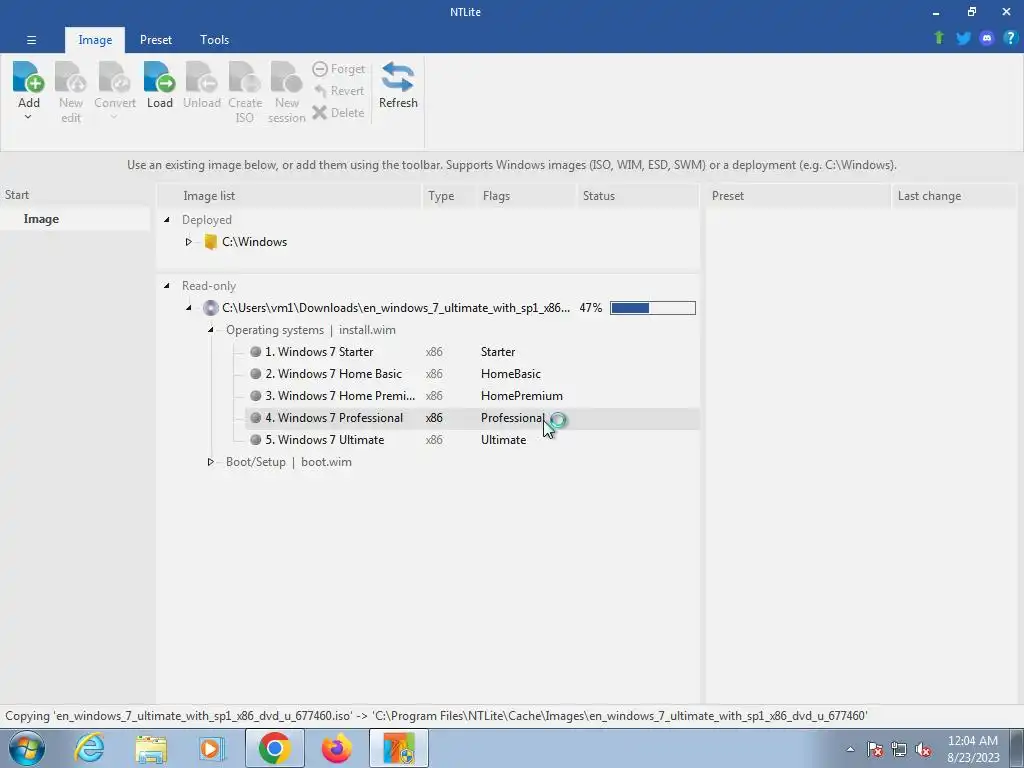This screenshot has width=1024, height=768.
Task: Click the Delete button
Action: (x=338, y=113)
